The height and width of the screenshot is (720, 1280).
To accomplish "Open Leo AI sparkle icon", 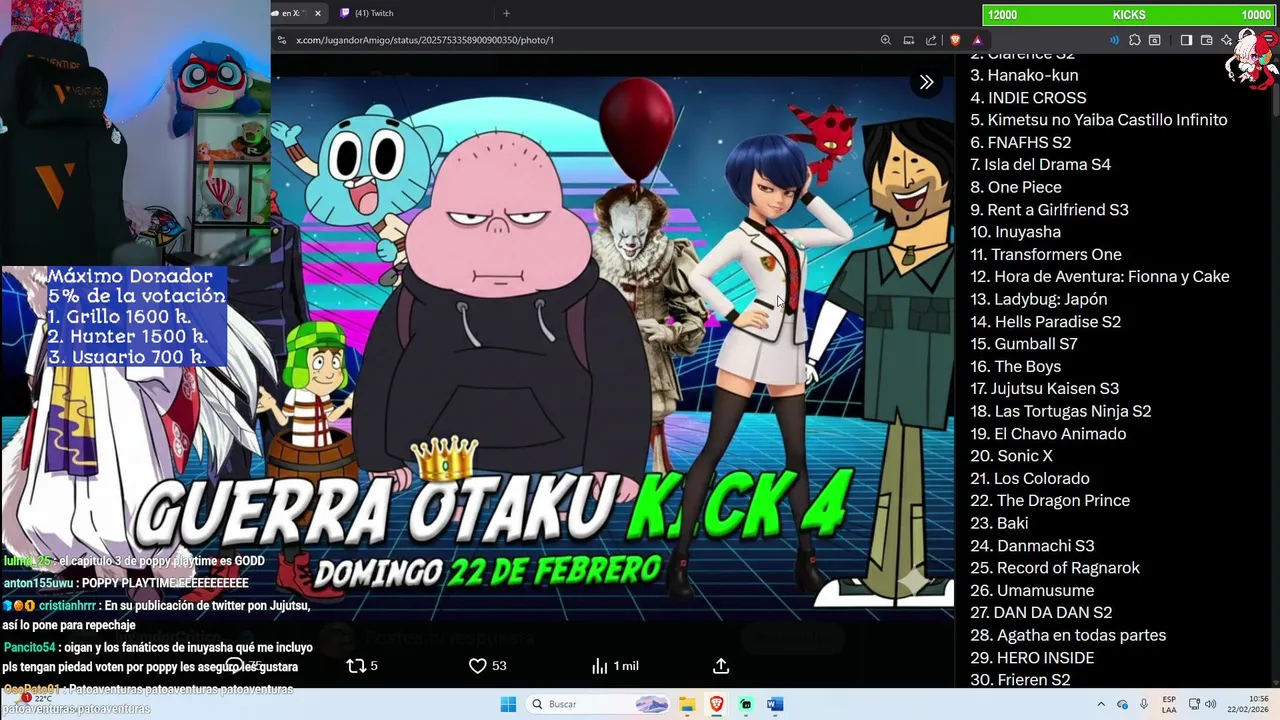I will [x=1226, y=40].
